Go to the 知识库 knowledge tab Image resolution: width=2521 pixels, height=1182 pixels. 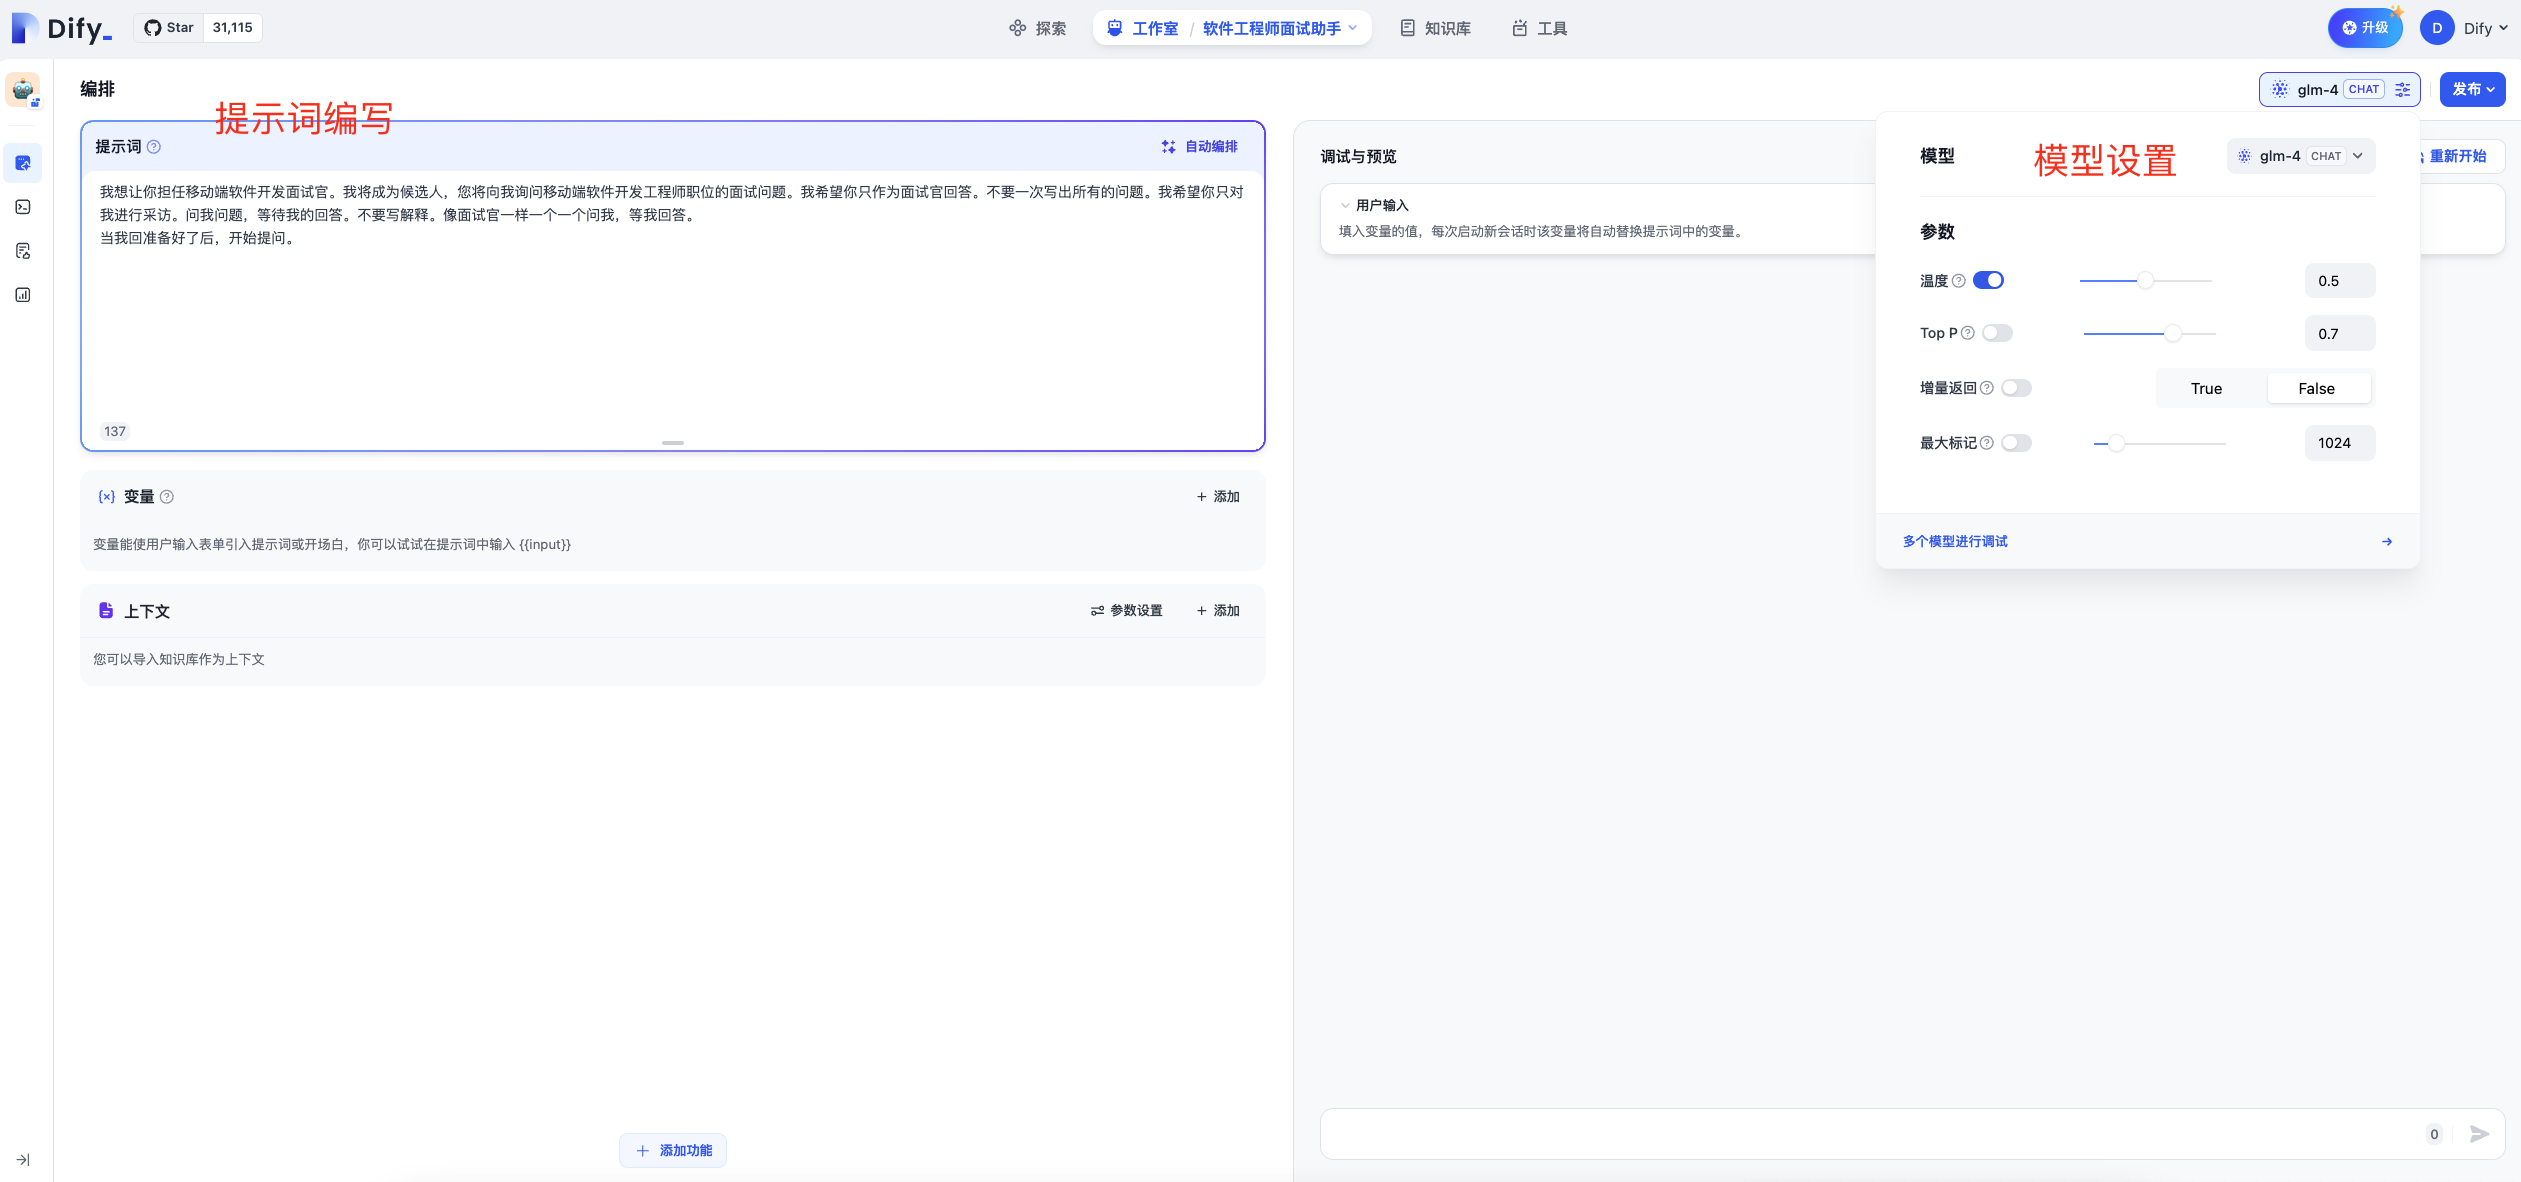(1435, 28)
